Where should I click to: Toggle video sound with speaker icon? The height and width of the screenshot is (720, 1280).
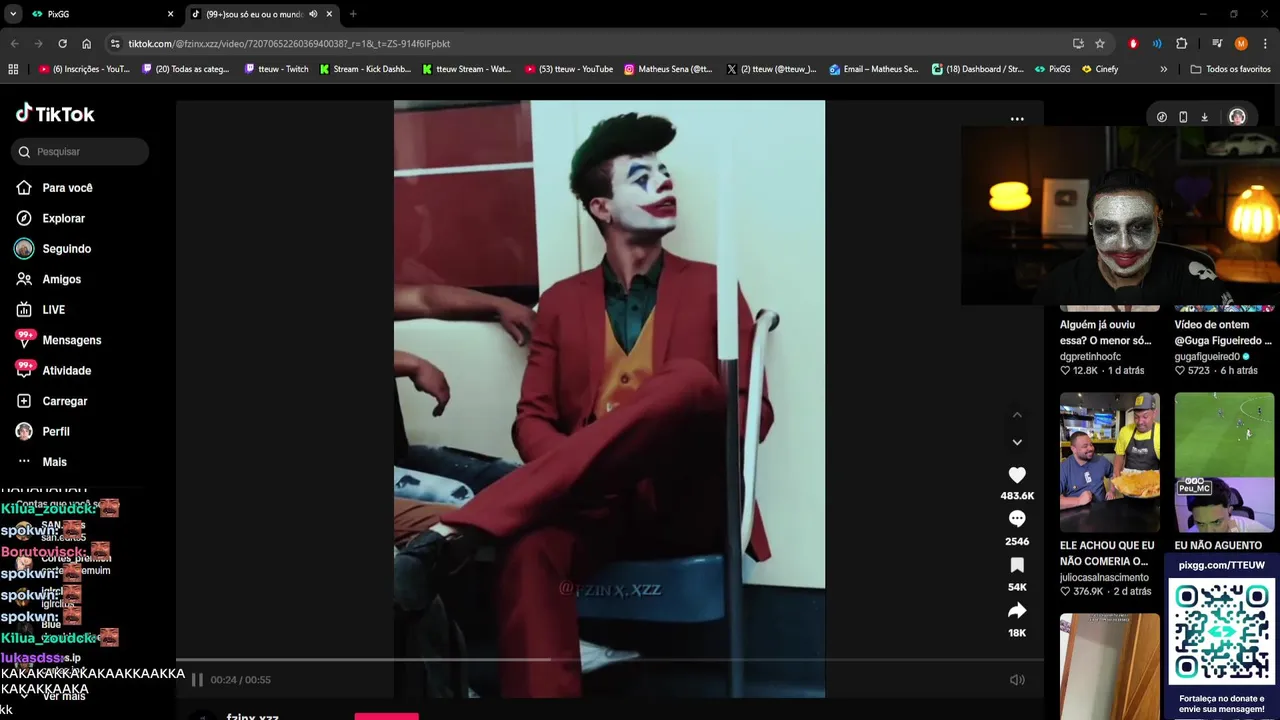click(x=1017, y=680)
